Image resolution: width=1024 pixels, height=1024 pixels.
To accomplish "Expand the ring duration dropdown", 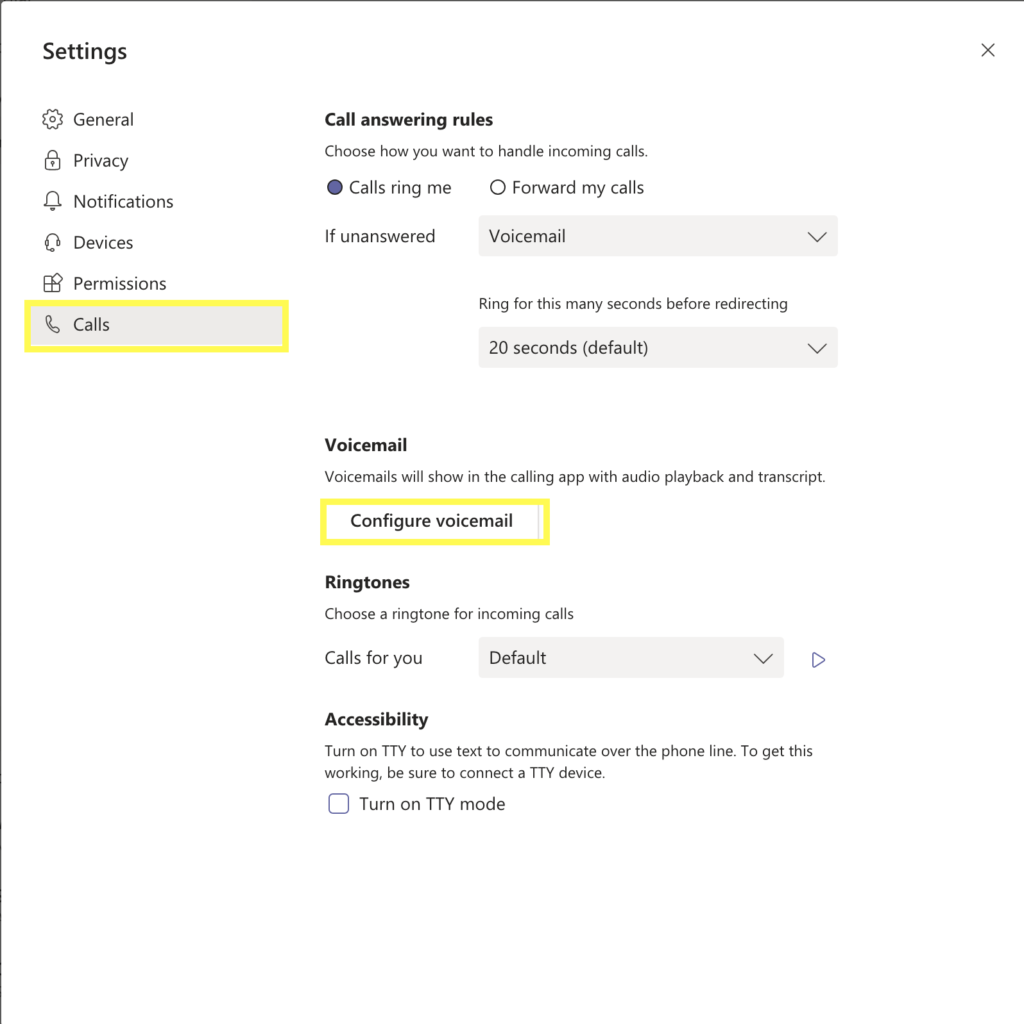I will (657, 347).
